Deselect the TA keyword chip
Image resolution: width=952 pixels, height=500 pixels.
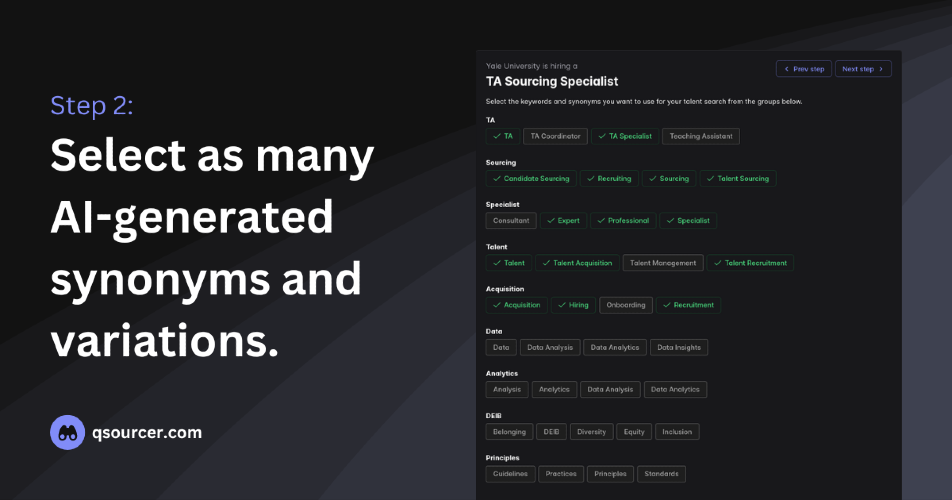503,137
